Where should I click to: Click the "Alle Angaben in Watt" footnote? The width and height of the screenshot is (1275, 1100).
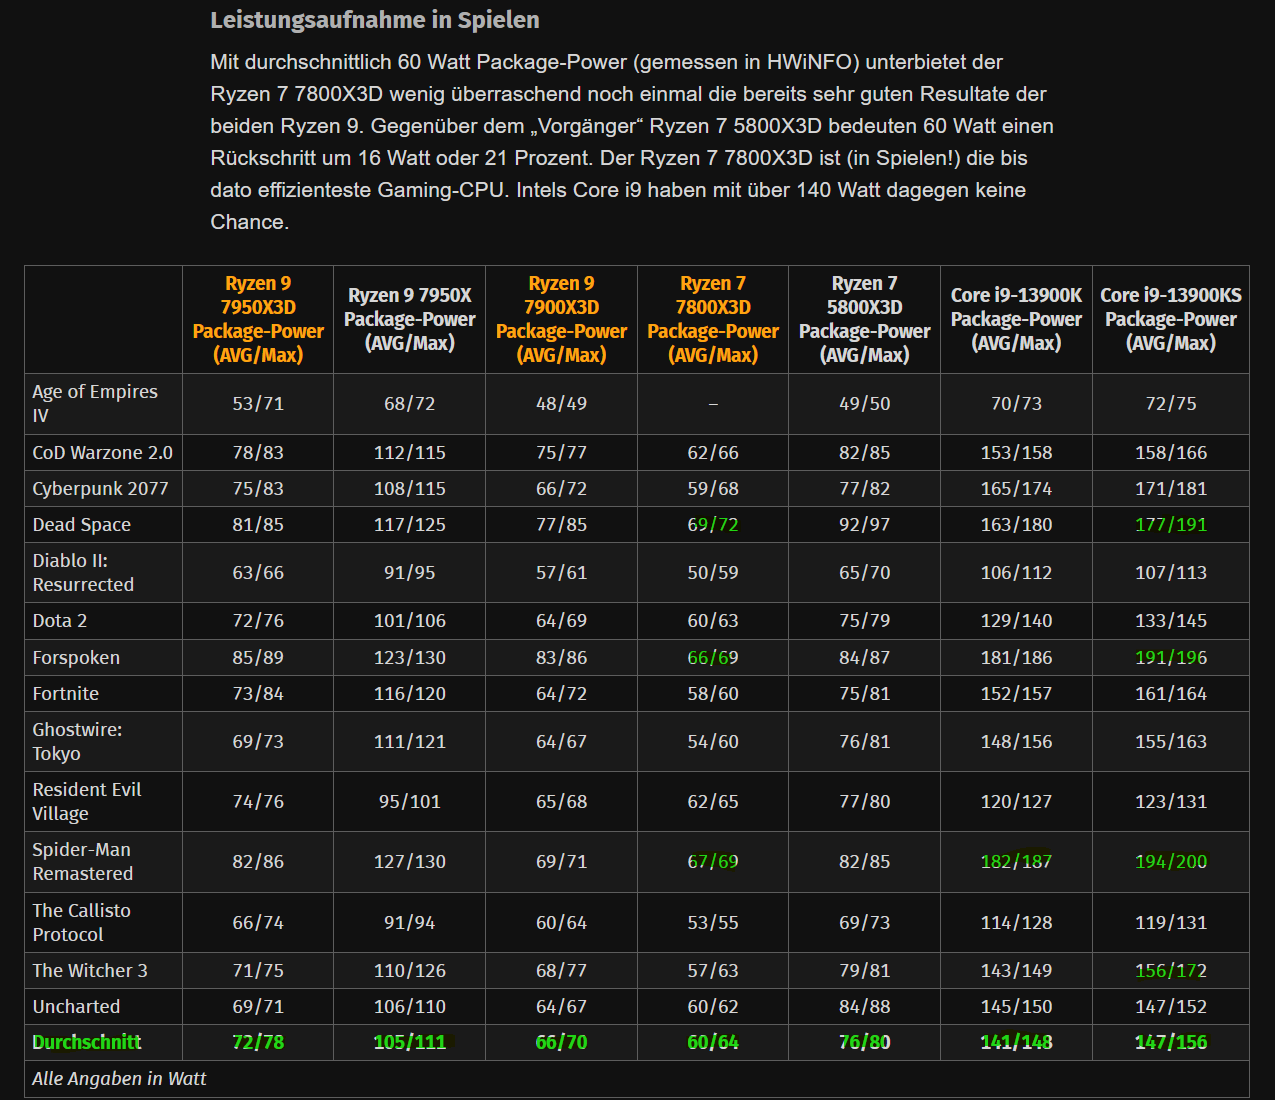tap(119, 1078)
